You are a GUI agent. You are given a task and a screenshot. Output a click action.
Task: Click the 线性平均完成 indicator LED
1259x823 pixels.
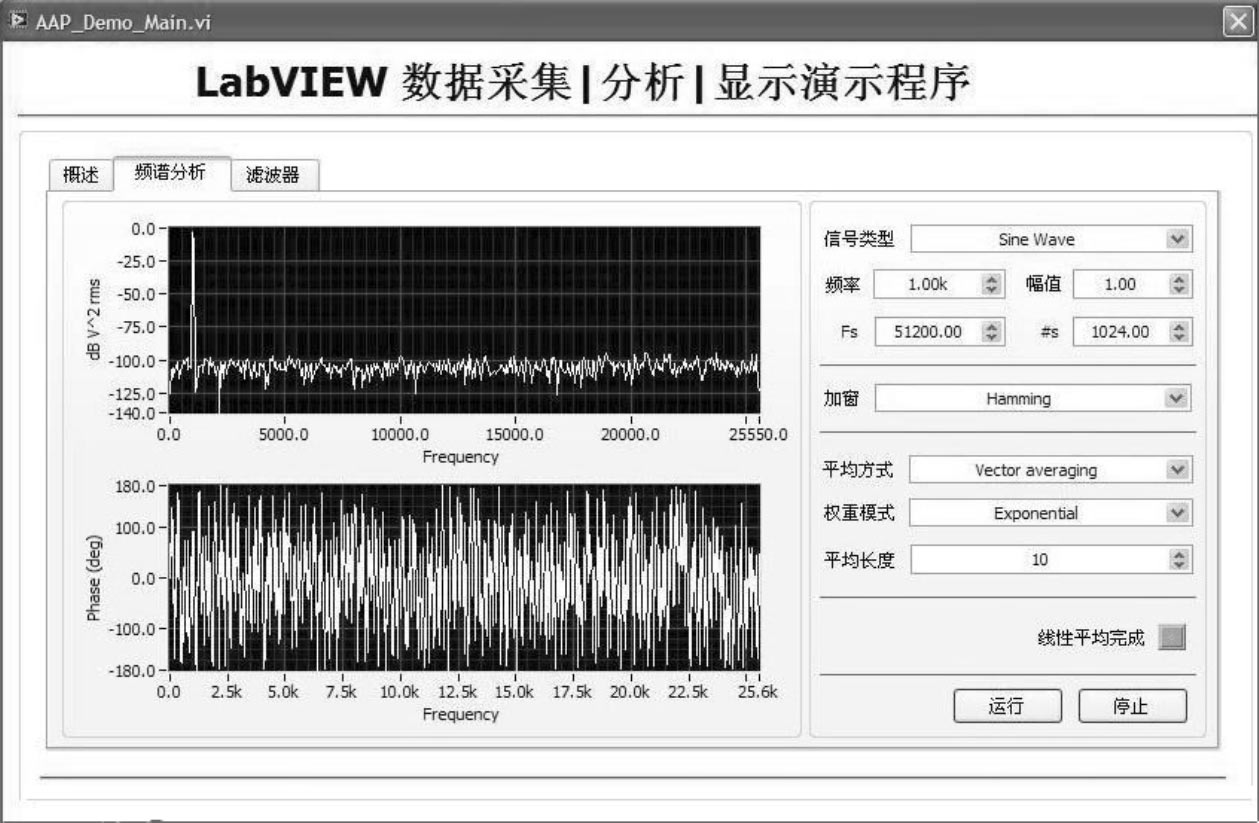point(1172,638)
